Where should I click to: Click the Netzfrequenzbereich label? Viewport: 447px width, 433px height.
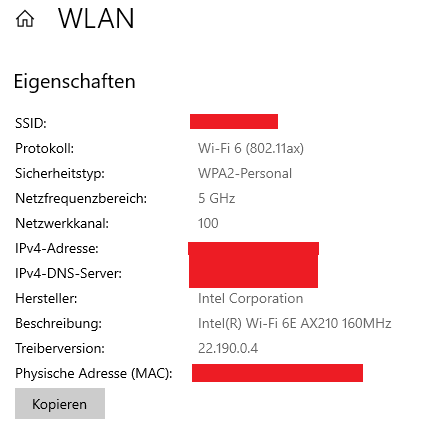pos(81,198)
